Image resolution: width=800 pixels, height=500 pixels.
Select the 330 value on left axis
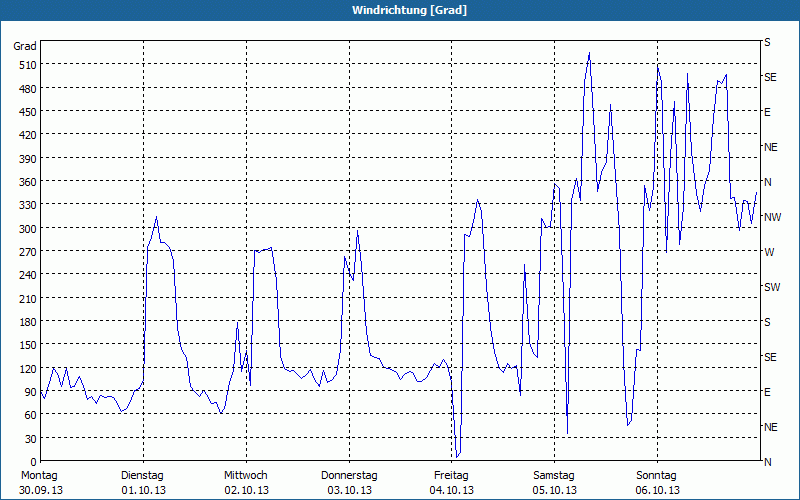point(28,205)
